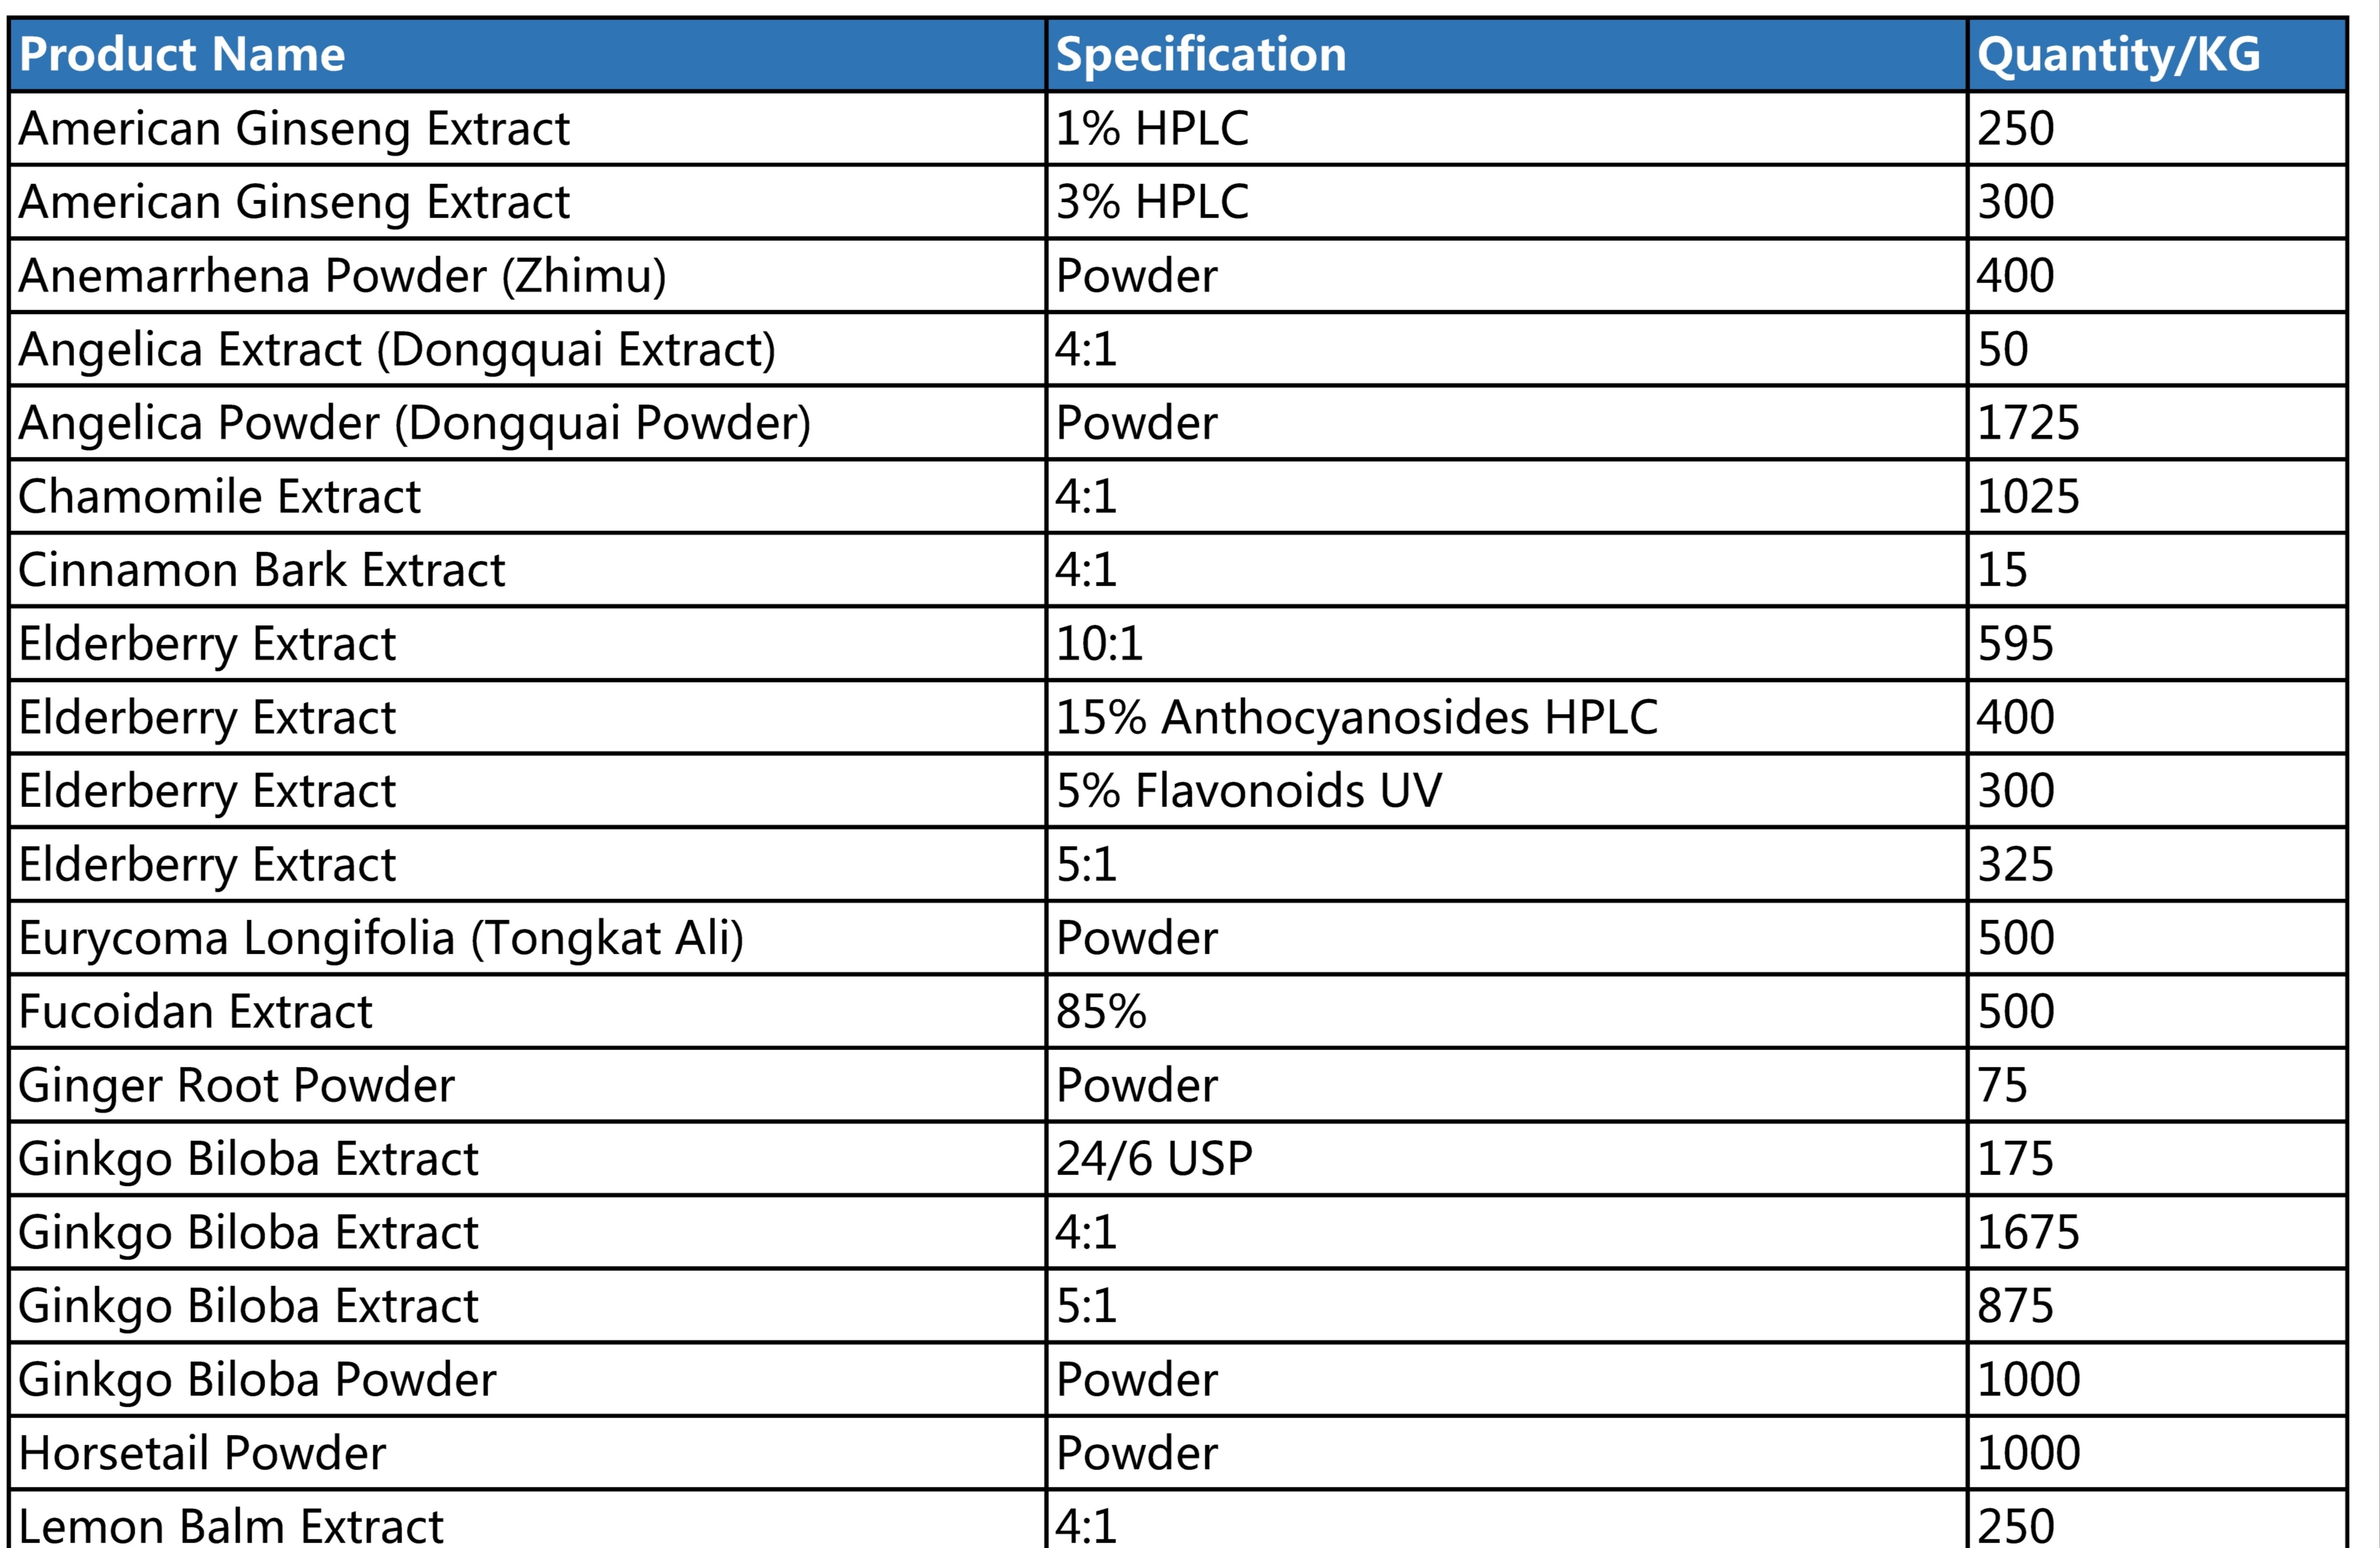The image size is (2380, 1548).
Task: Click the Elderberry Extract 10:1 quantity 595 cell
Action: (2157, 643)
